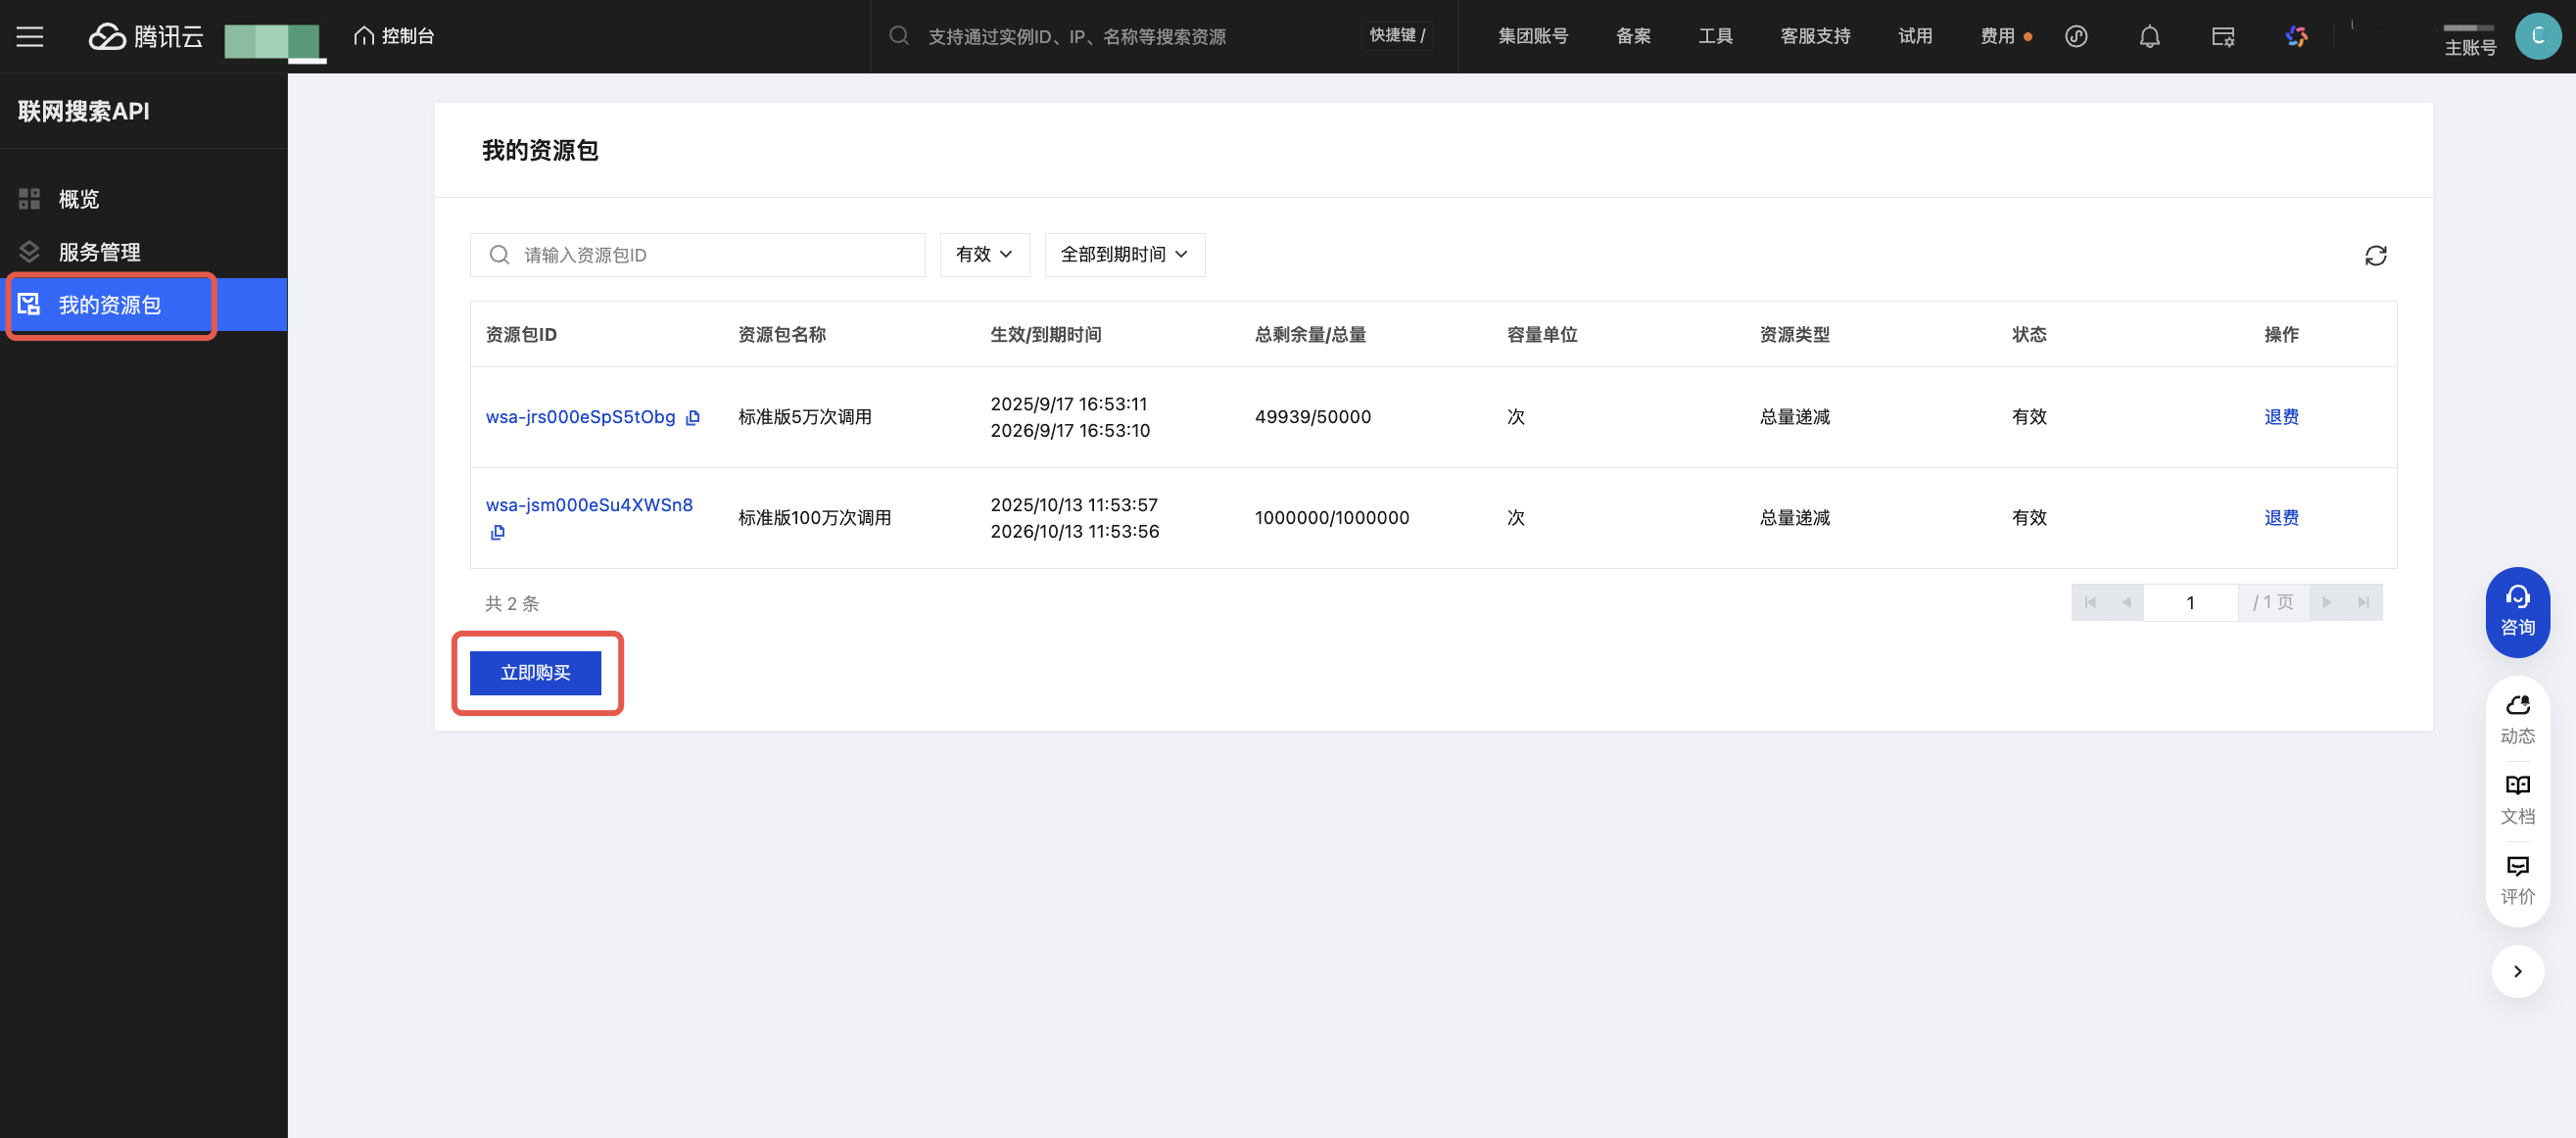Viewport: 2576px width, 1138px height.
Task: Click the page number input box
Action: 2190,603
